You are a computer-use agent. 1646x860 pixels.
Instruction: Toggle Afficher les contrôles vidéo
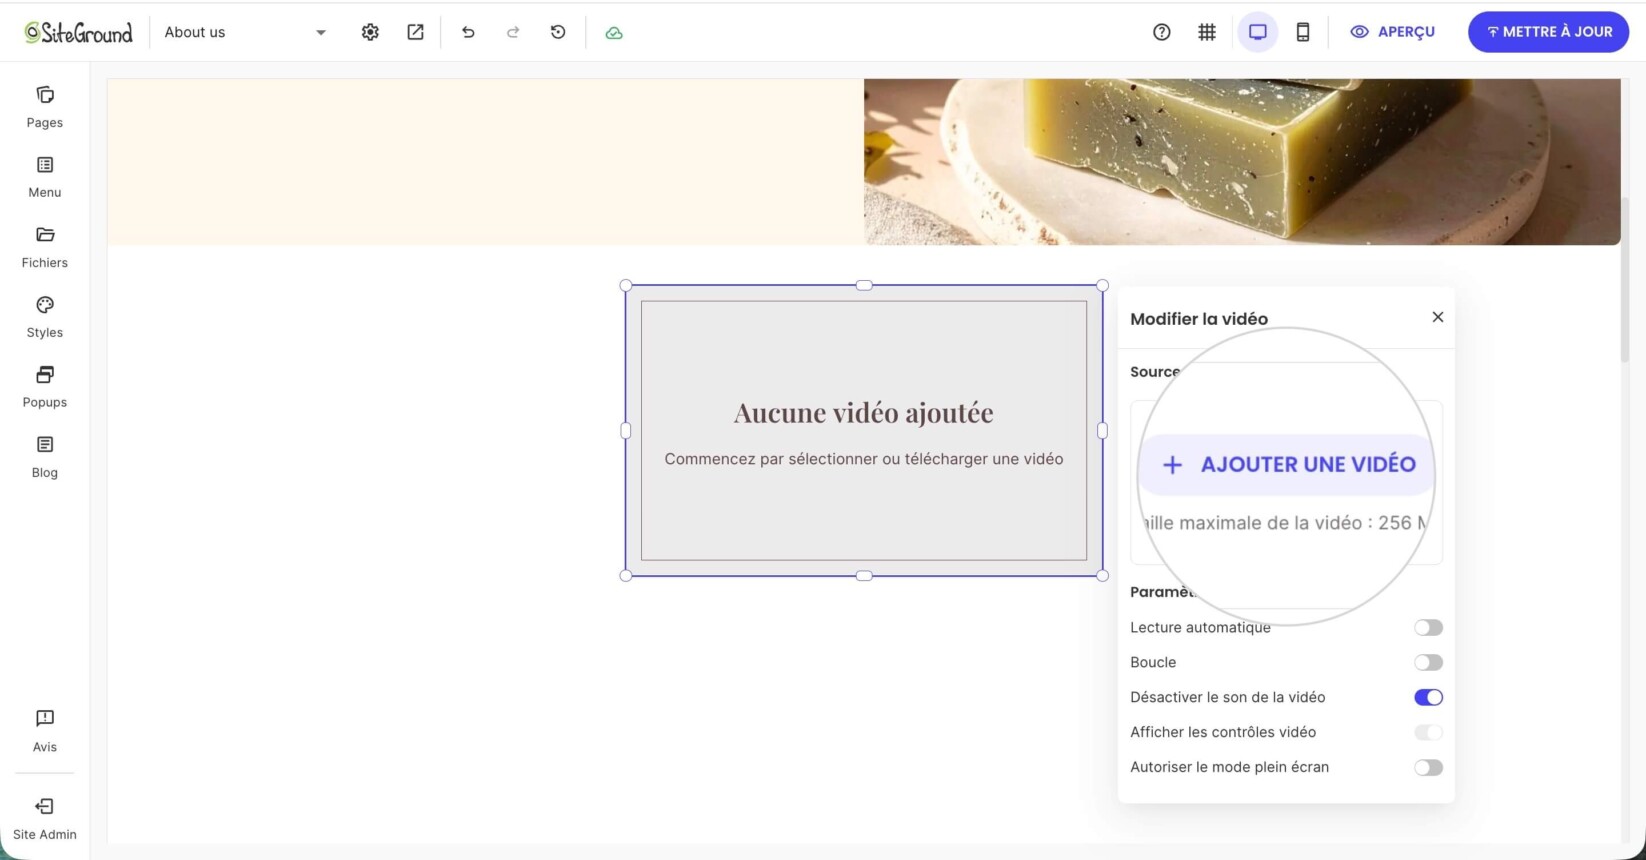1428,733
